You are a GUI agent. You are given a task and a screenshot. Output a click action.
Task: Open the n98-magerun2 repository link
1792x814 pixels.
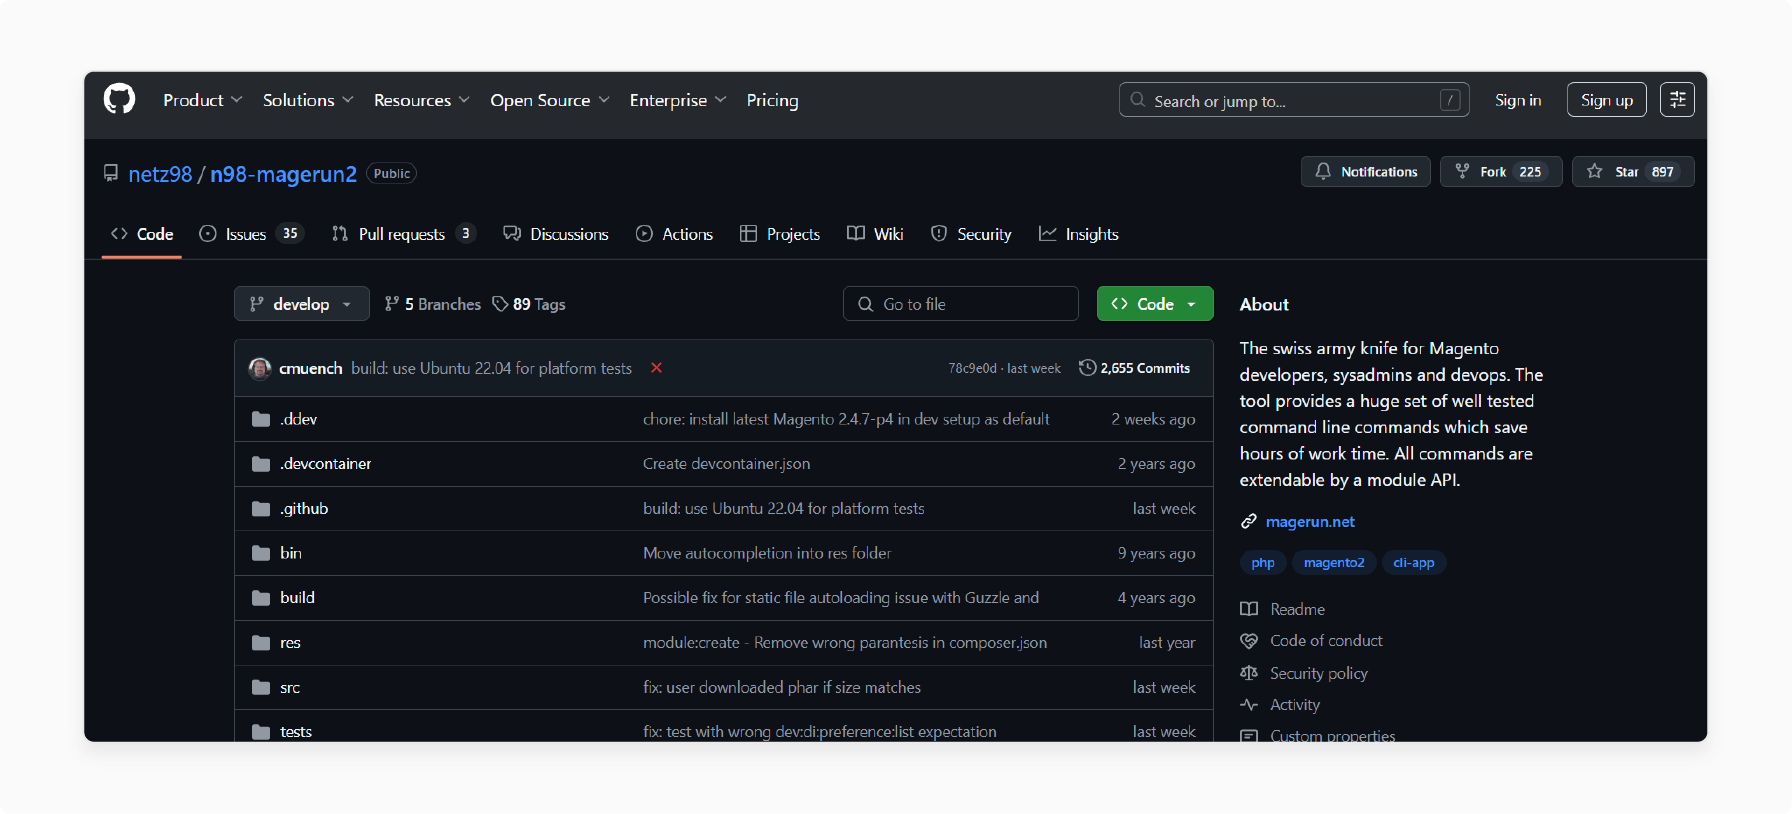(283, 174)
